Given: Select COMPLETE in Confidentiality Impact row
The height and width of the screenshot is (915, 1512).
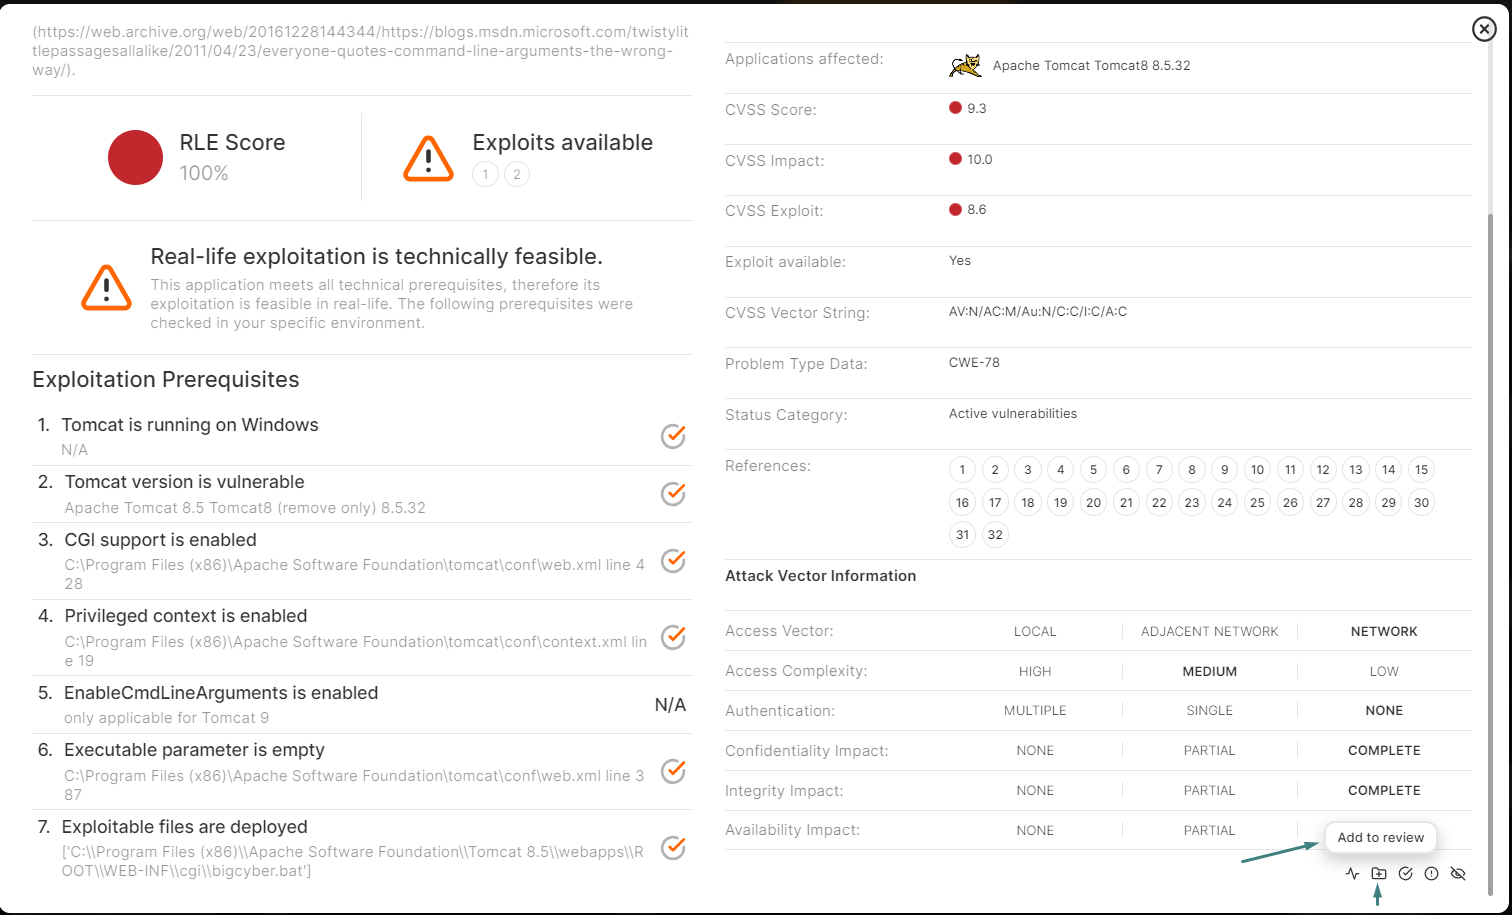Looking at the screenshot, I should pyautogui.click(x=1384, y=751).
